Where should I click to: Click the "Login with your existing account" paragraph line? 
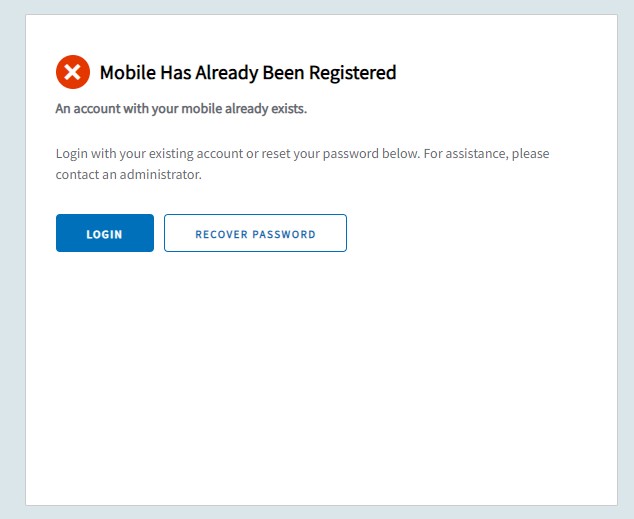coord(302,154)
